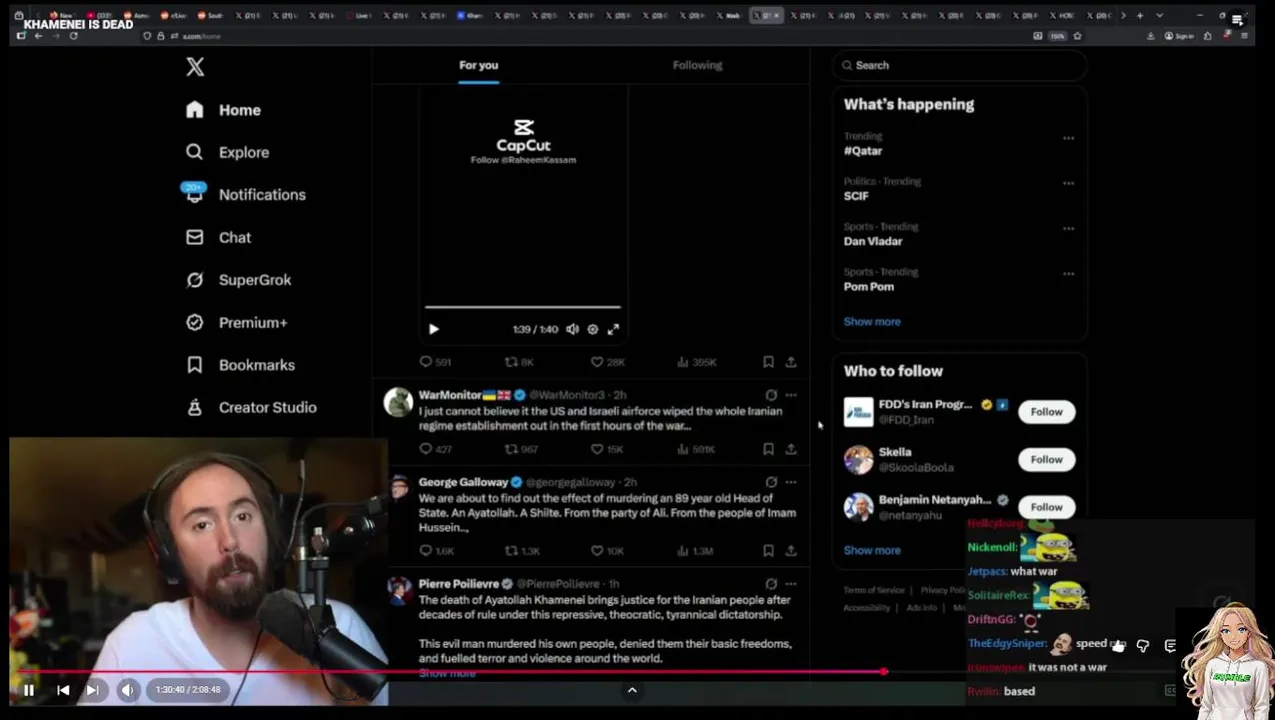This screenshot has height=720, width=1275.
Task: Like the video tweet with 28K likes
Action: pos(607,362)
